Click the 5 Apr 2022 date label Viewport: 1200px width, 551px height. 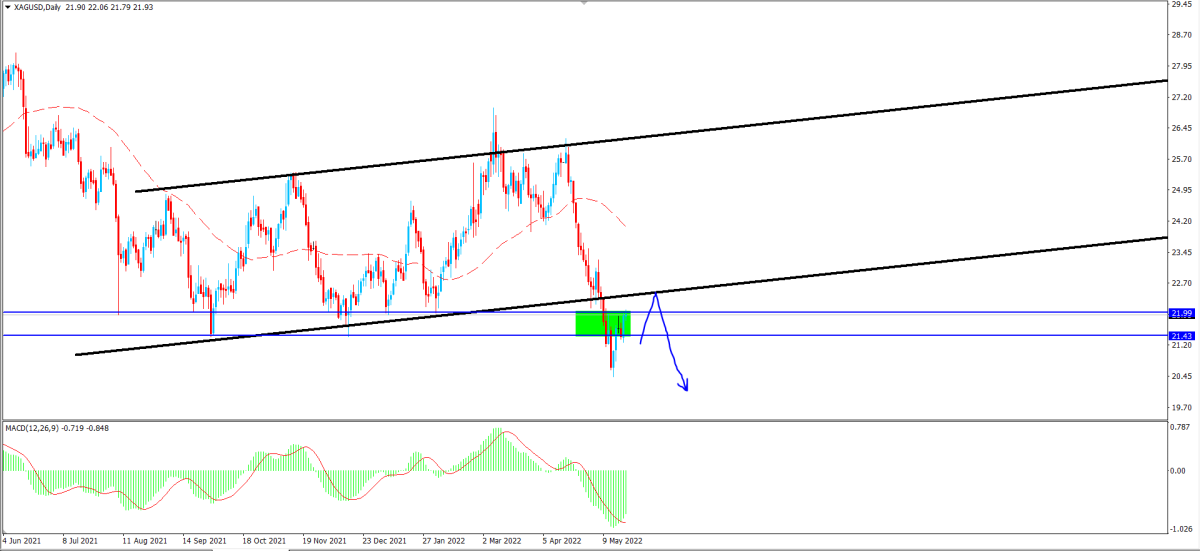[562, 541]
